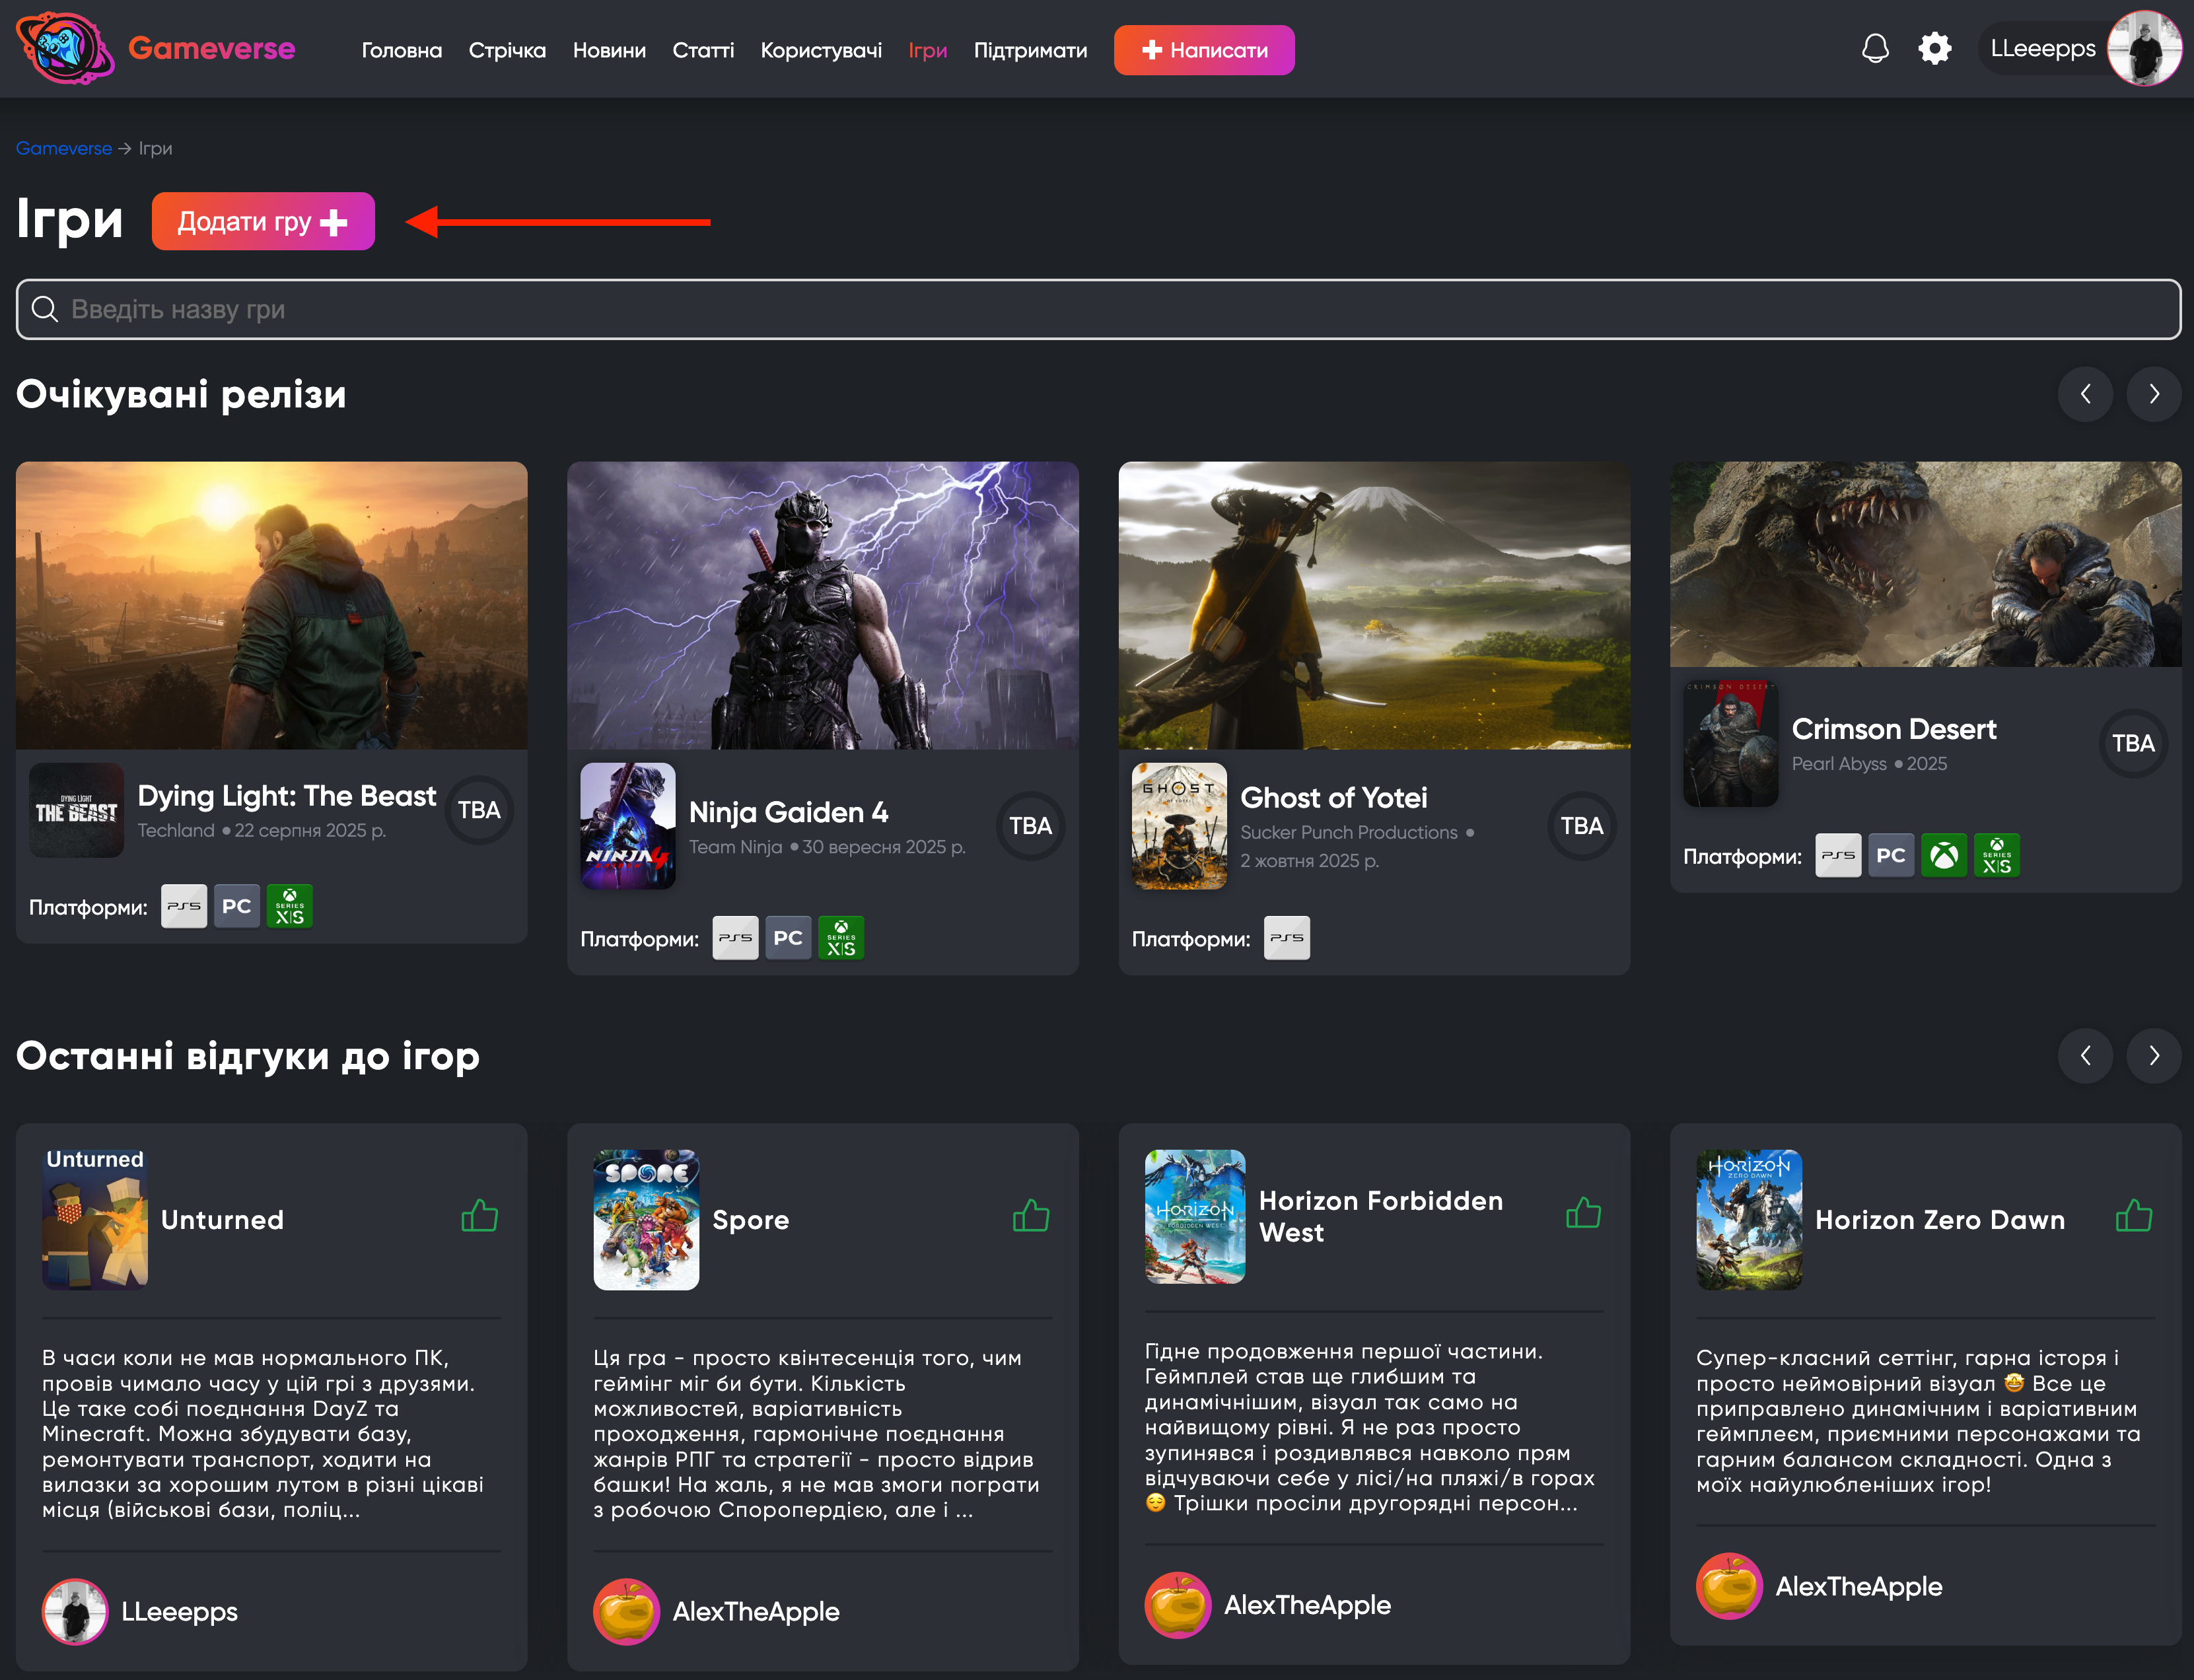Viewport: 2194px width, 1680px height.
Task: Click the LLeeepps profile avatar in header
Action: [2144, 48]
